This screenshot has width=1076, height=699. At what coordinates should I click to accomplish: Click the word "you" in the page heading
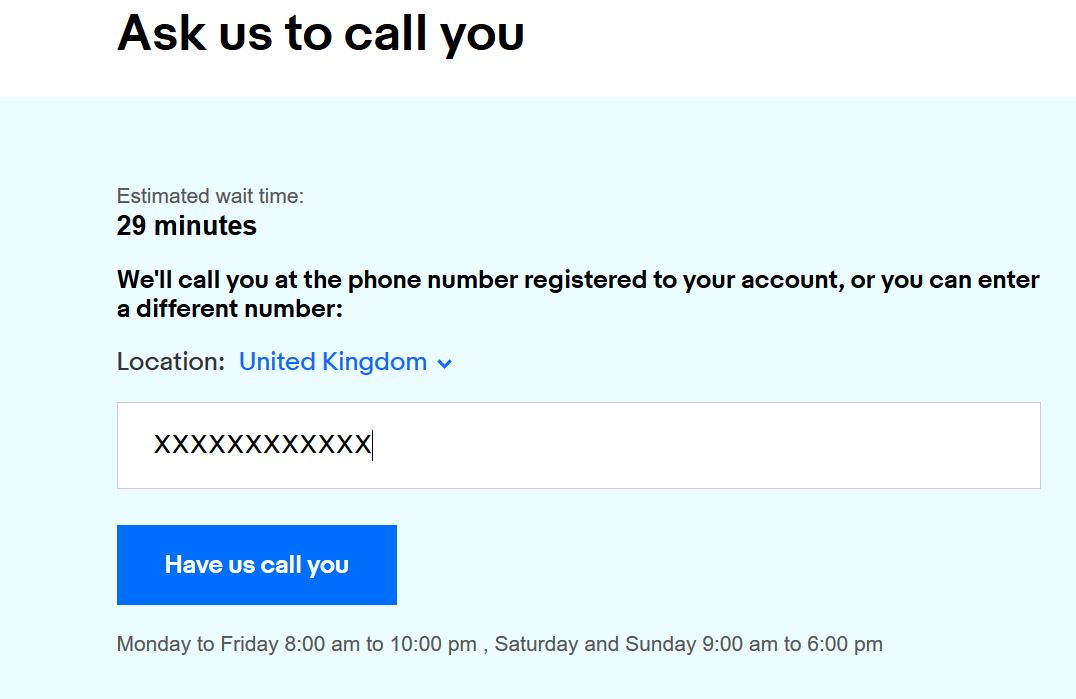click(482, 33)
